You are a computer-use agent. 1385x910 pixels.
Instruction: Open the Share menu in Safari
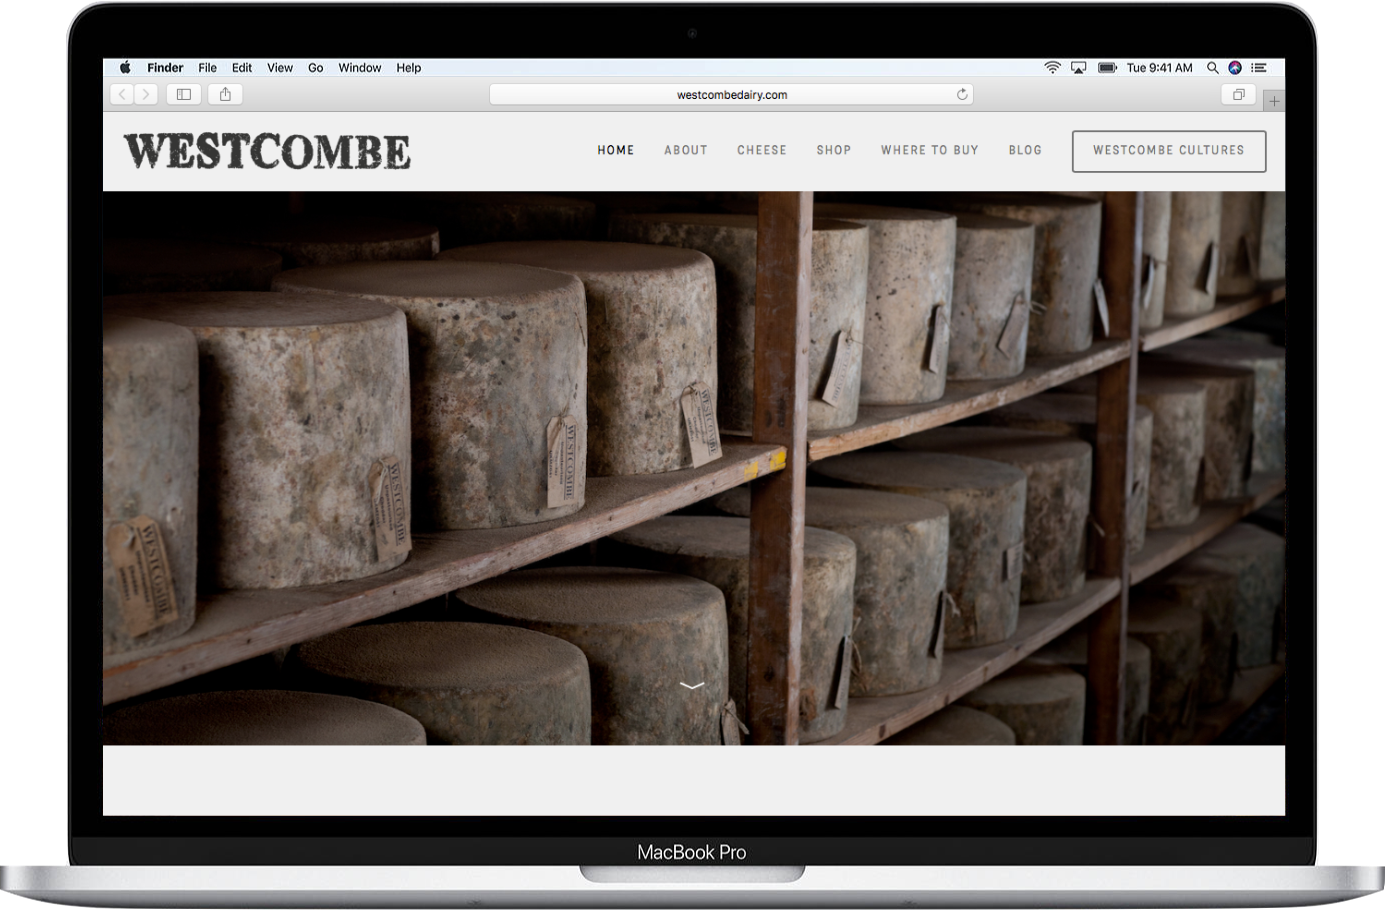(x=224, y=93)
